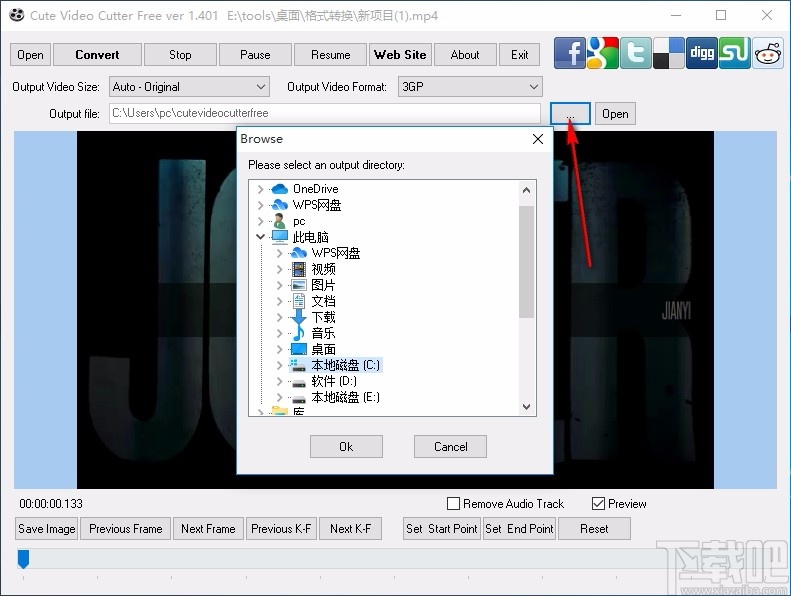Viewport: 791px width, 596px height.
Task: Select 本地磁盘 (E:) in the tree
Action: (346, 398)
